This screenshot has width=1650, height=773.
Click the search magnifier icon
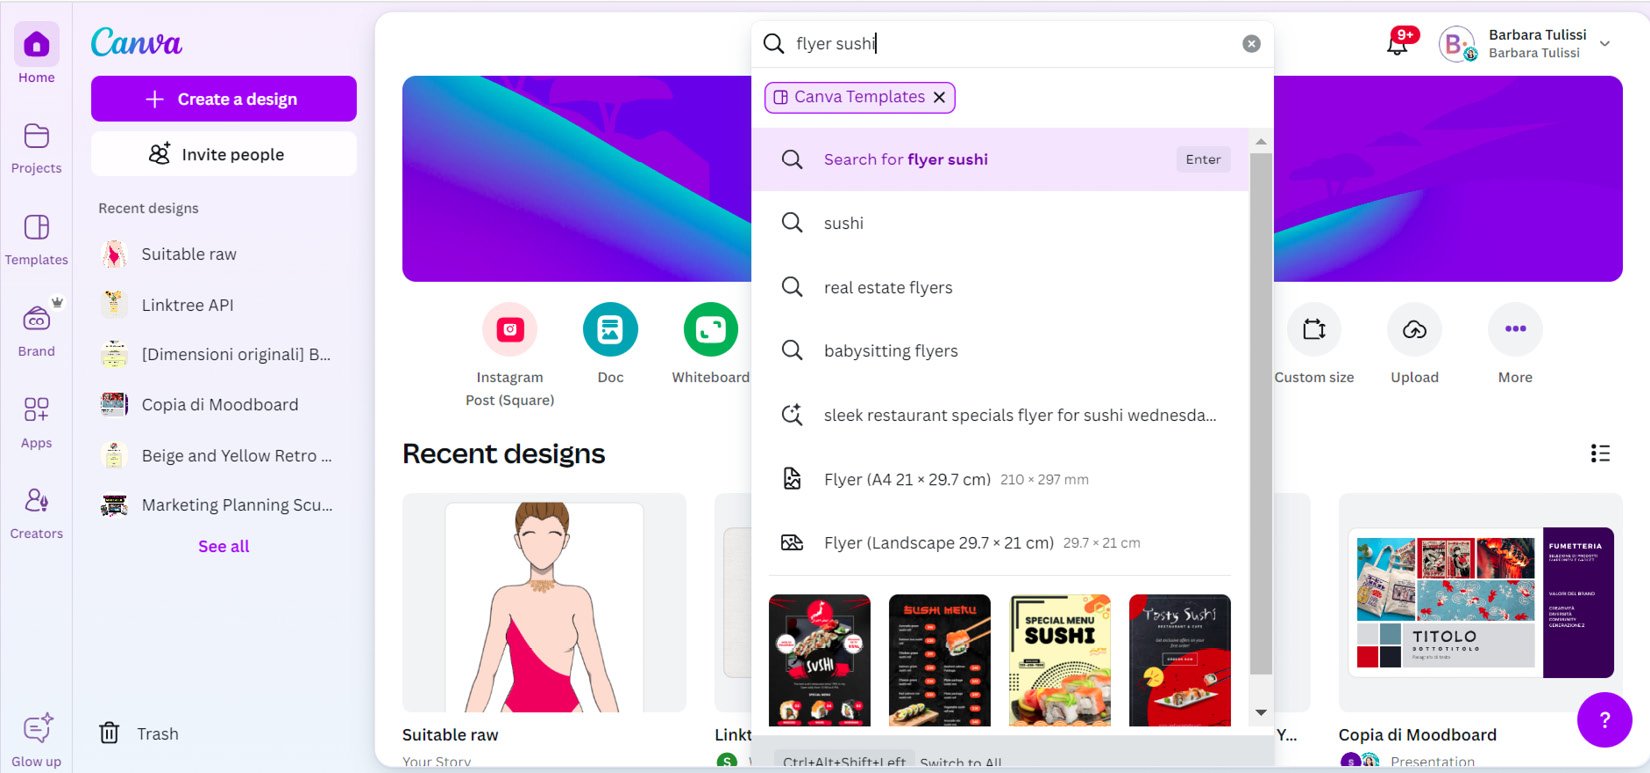(x=773, y=44)
